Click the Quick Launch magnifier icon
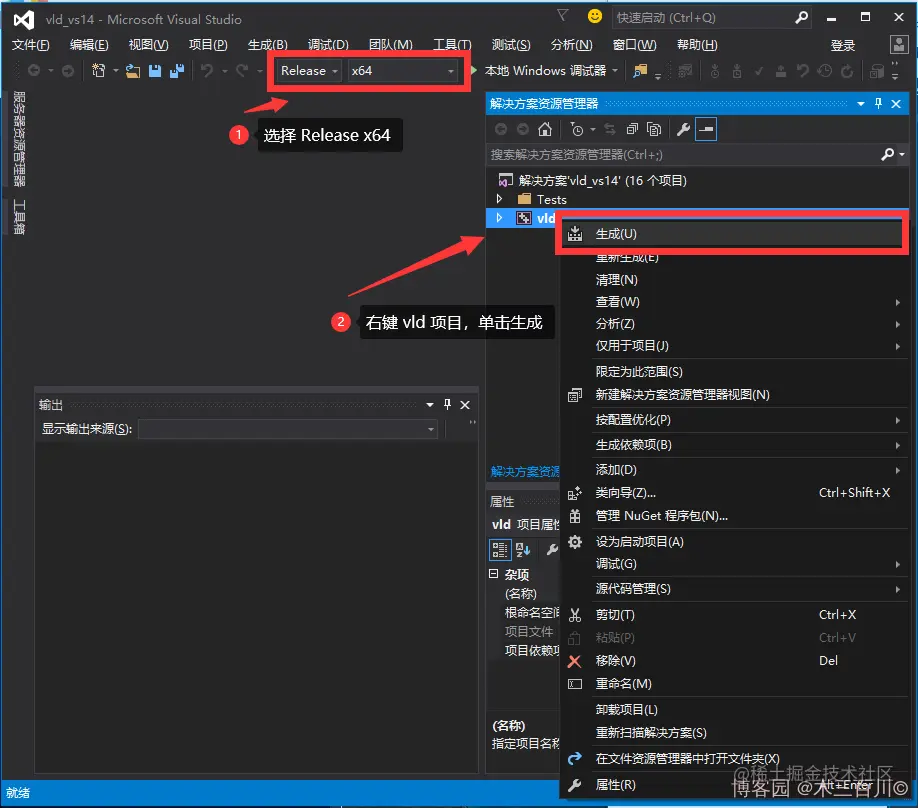This screenshot has height=808, width=918. [801, 18]
